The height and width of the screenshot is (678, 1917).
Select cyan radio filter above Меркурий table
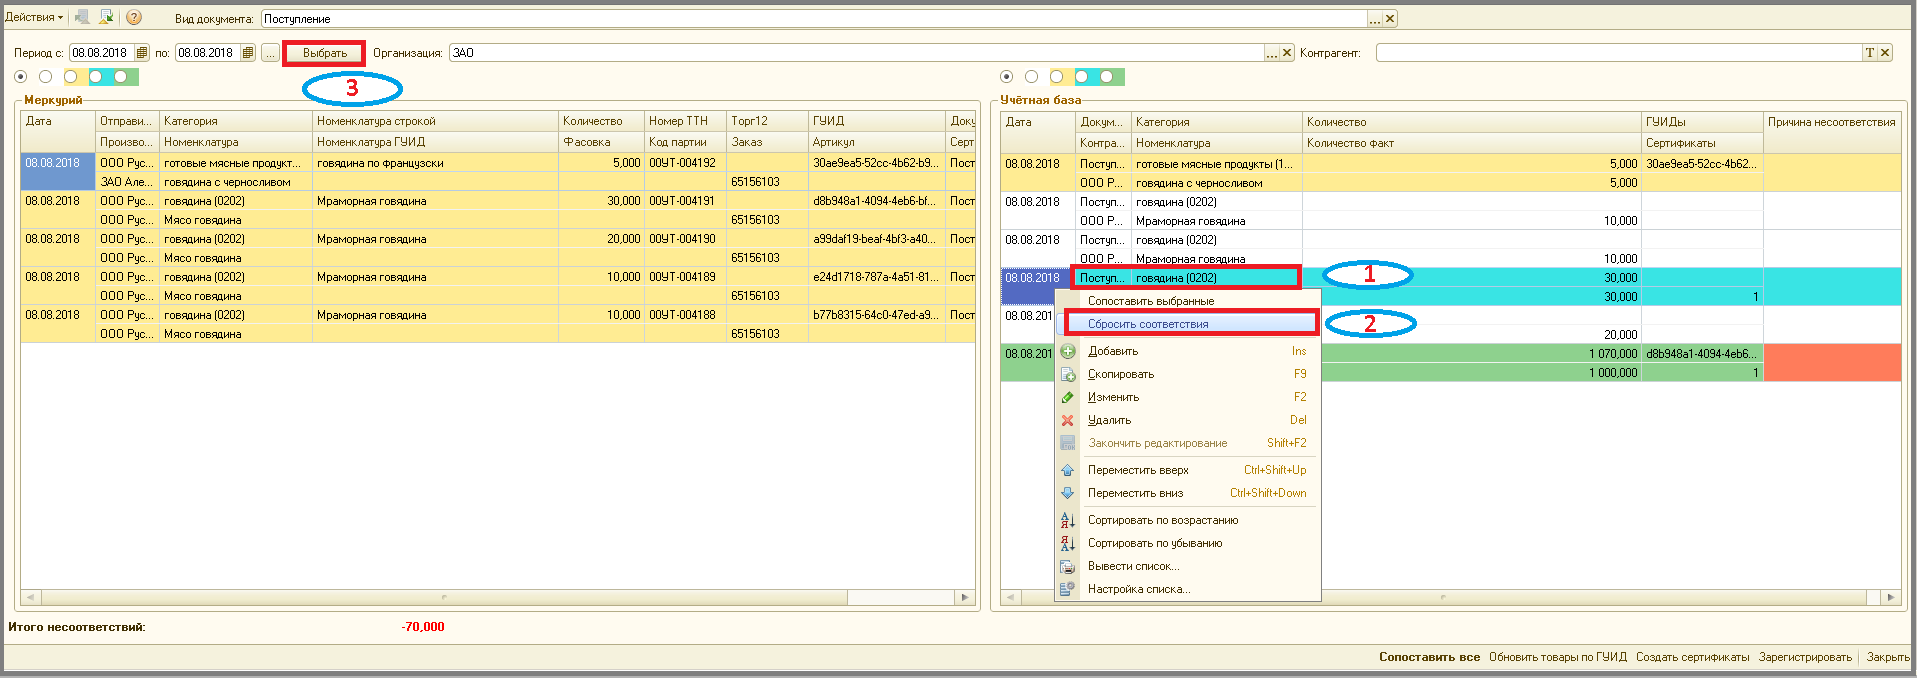point(96,77)
